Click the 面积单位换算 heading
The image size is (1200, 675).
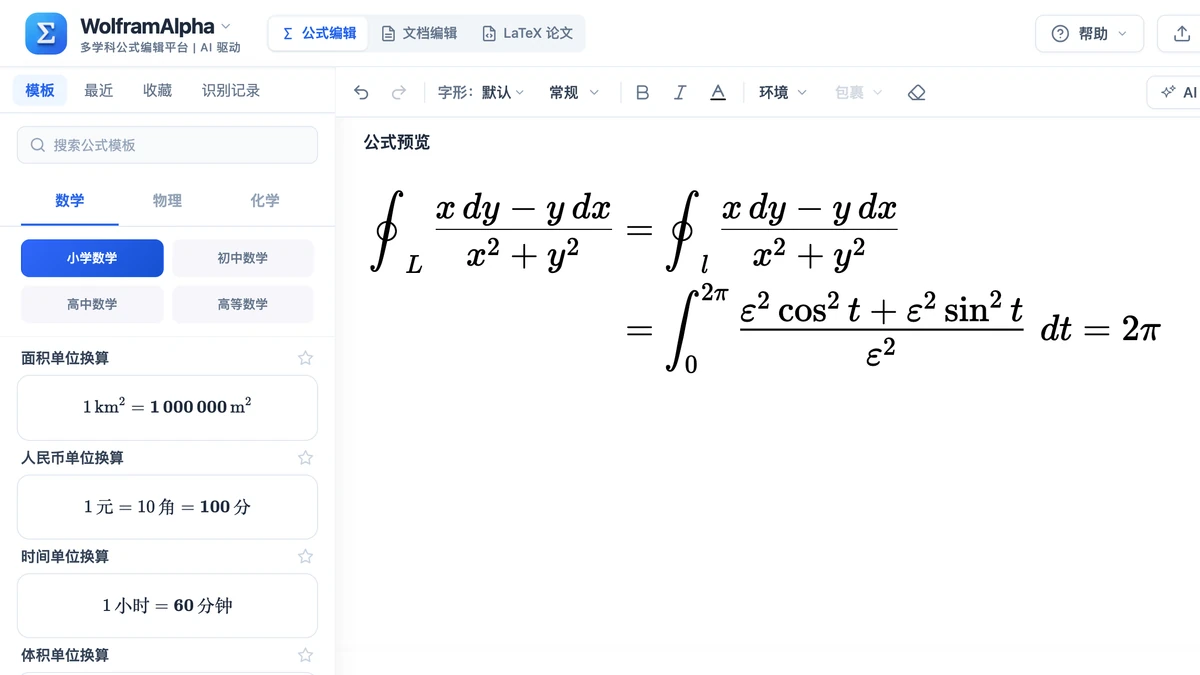[x=65, y=358]
